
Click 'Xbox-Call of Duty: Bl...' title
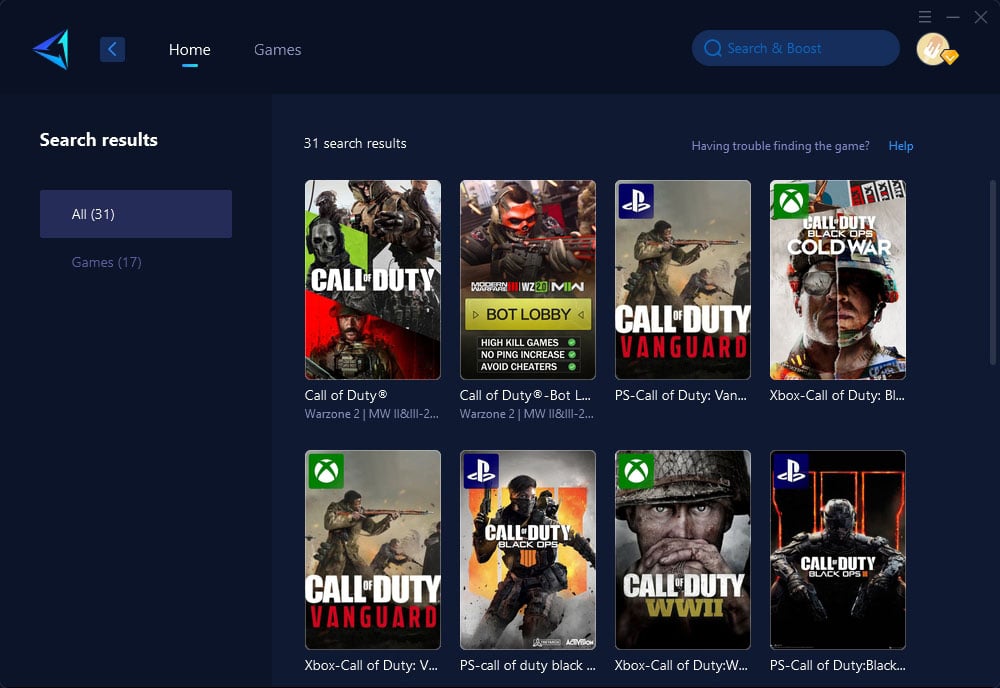click(x=837, y=395)
